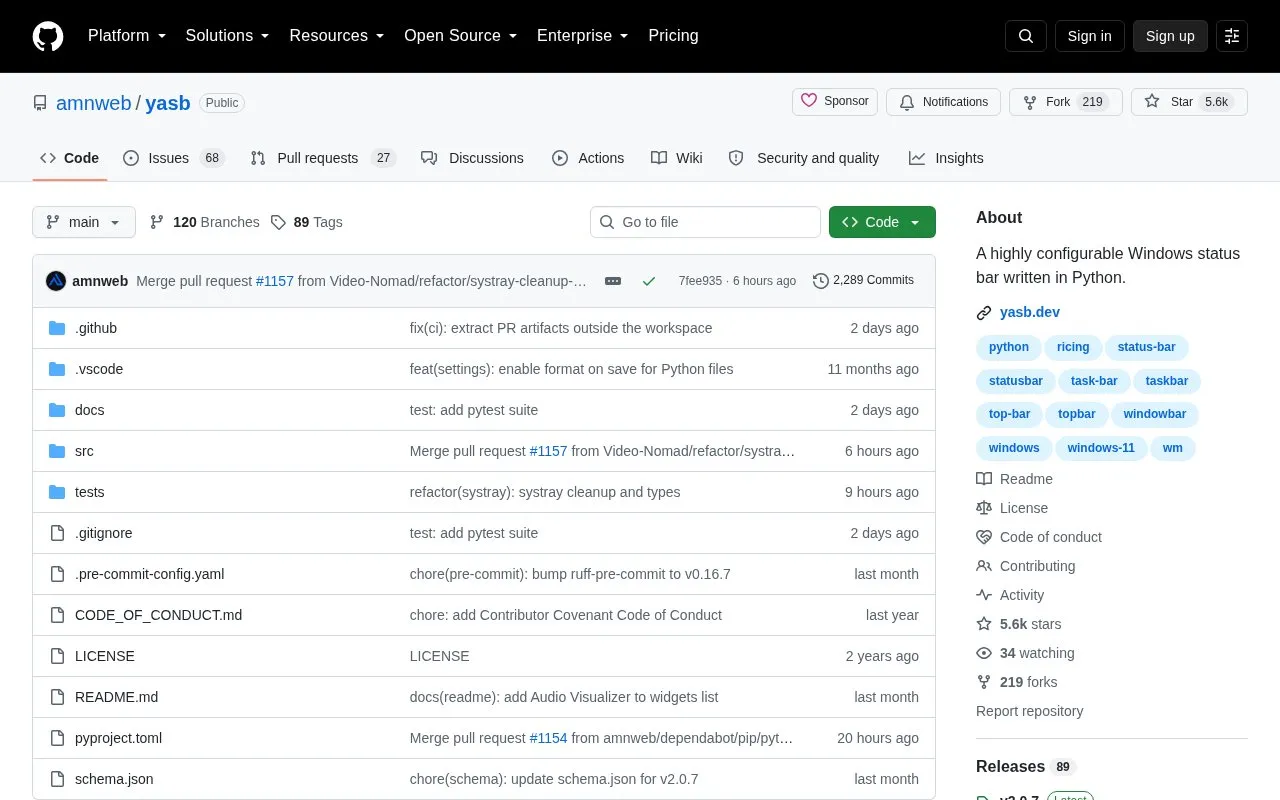Click the search magnifier icon in header
This screenshot has width=1280, height=800.
(1026, 36)
